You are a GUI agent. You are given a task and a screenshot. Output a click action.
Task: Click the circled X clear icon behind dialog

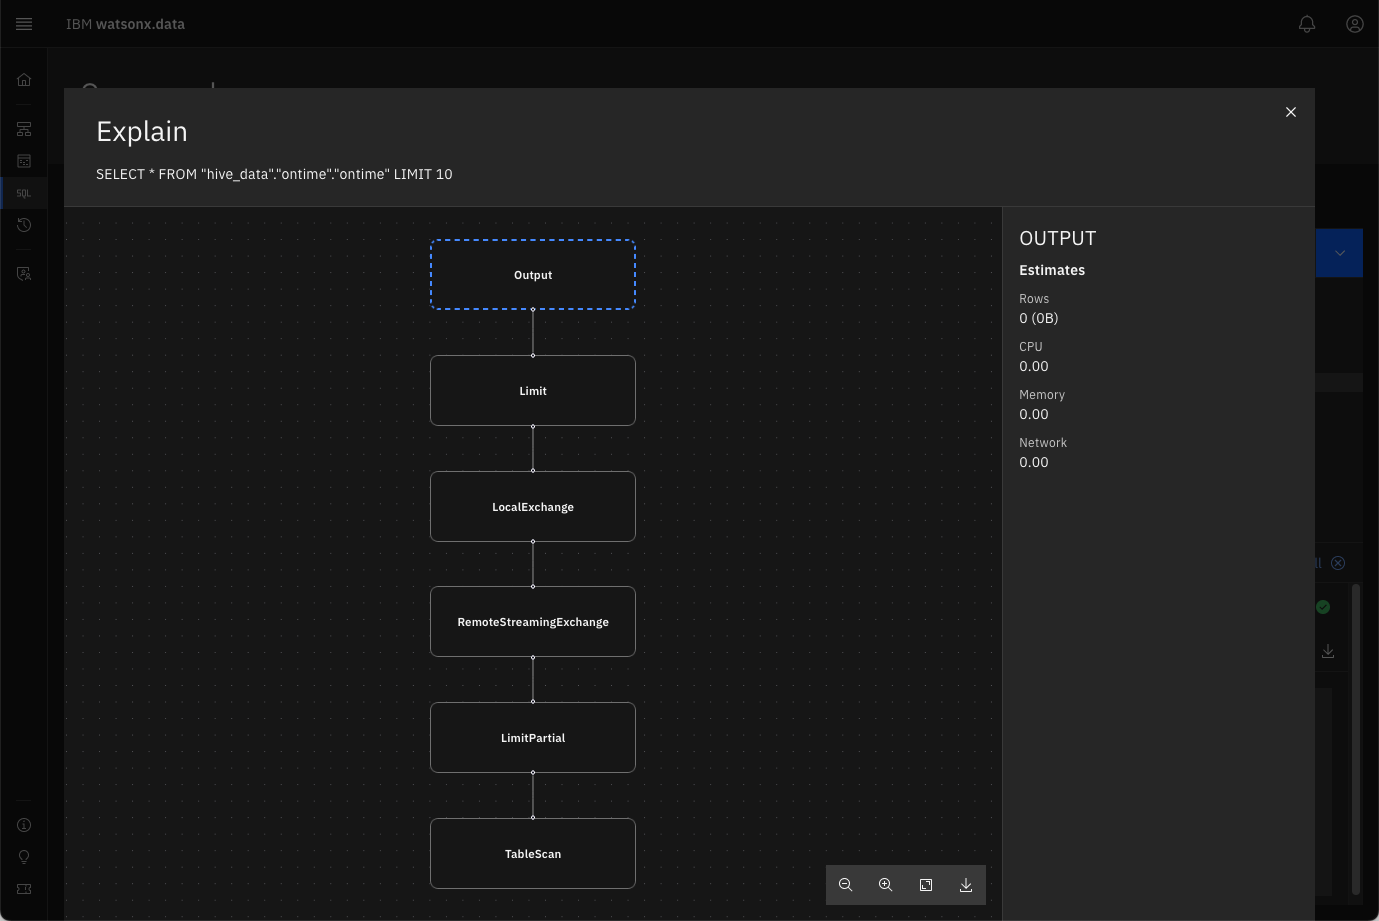click(x=1338, y=563)
